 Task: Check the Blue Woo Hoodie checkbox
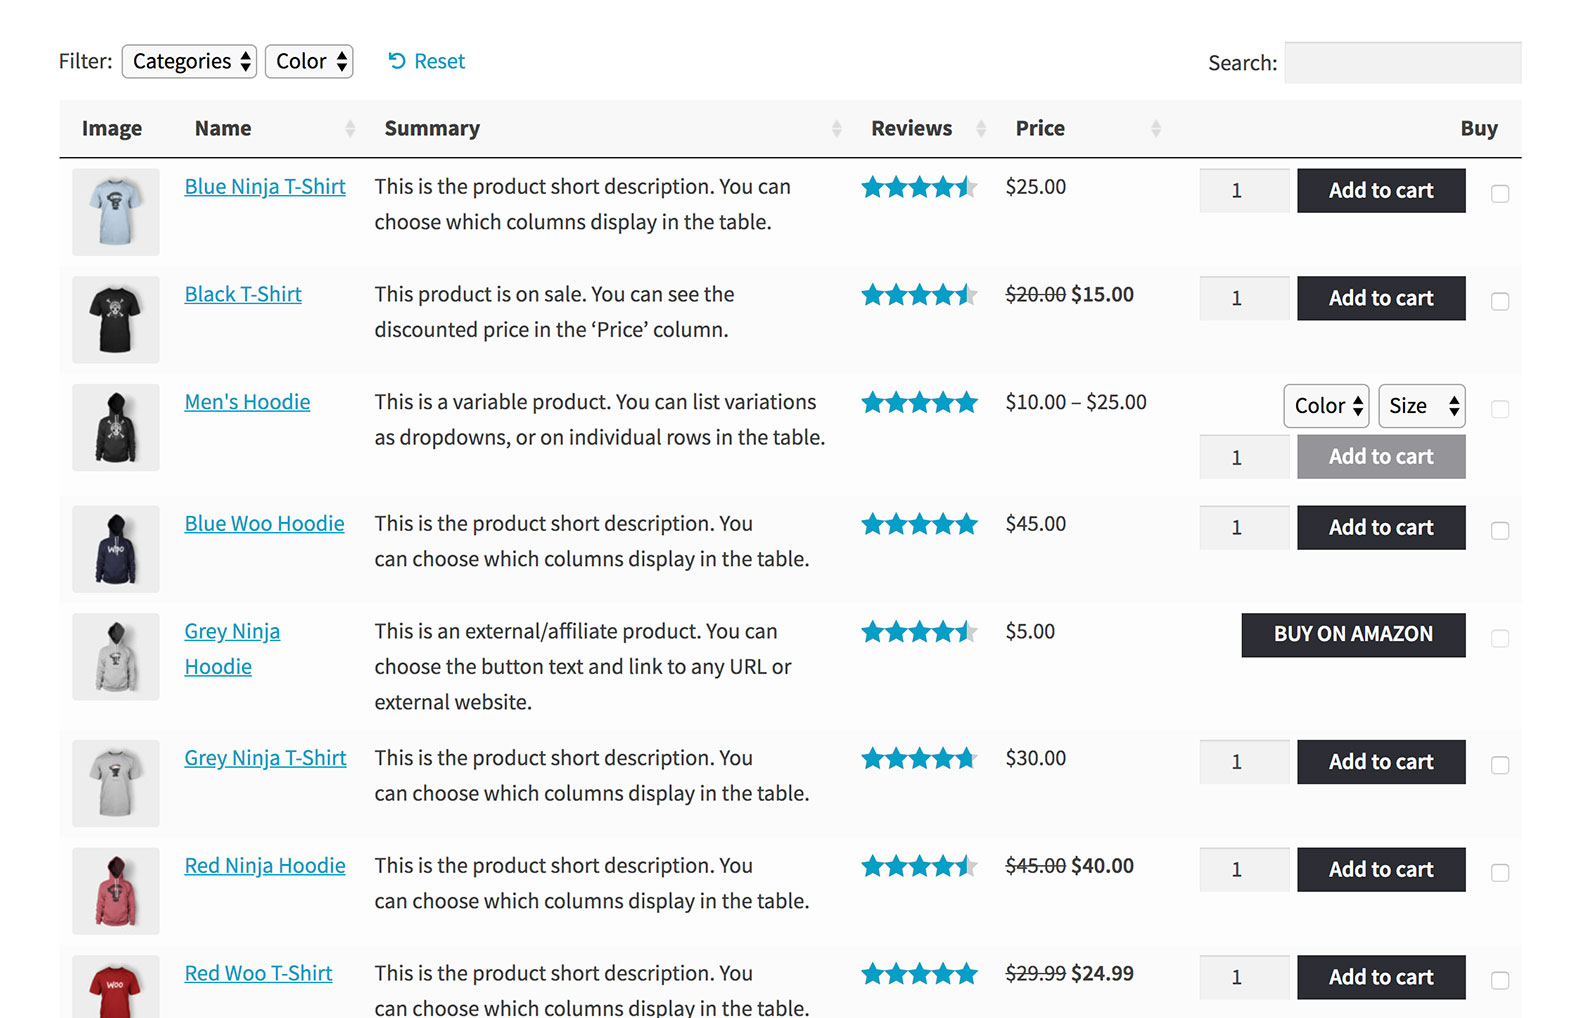(1499, 531)
